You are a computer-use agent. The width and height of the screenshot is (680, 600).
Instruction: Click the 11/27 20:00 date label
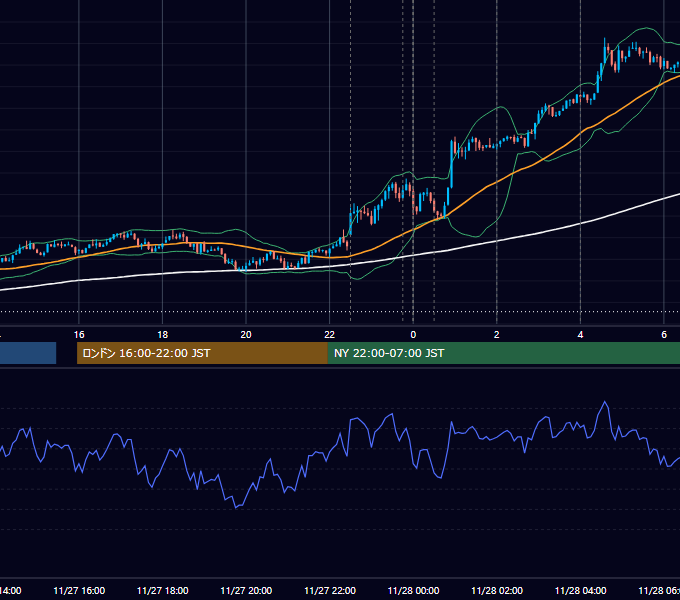pos(246,590)
